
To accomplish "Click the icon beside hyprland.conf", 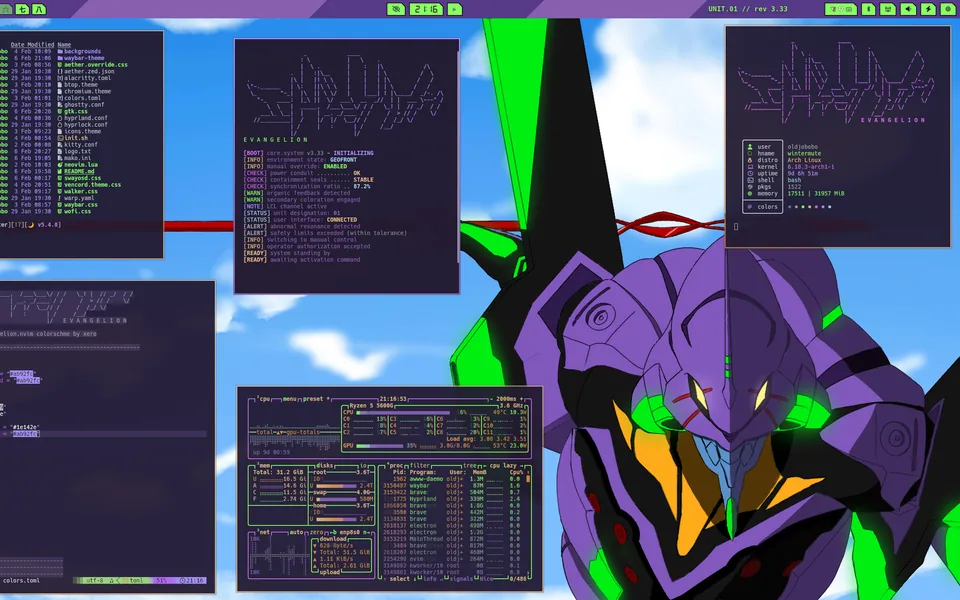I will point(60,118).
